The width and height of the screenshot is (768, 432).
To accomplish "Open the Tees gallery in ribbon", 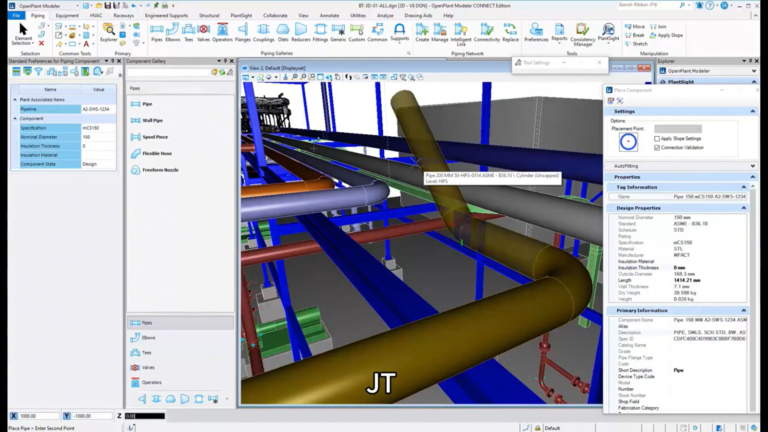I will tap(189, 33).
